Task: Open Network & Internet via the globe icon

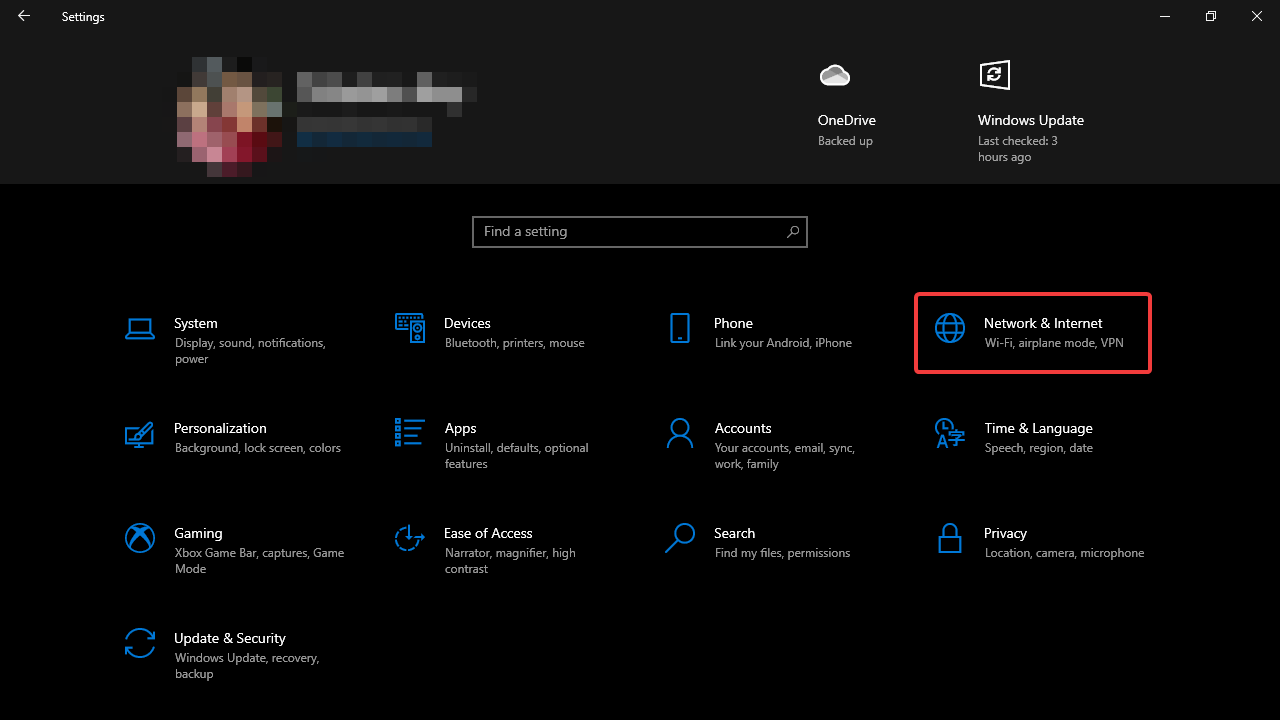Action: coord(950,328)
